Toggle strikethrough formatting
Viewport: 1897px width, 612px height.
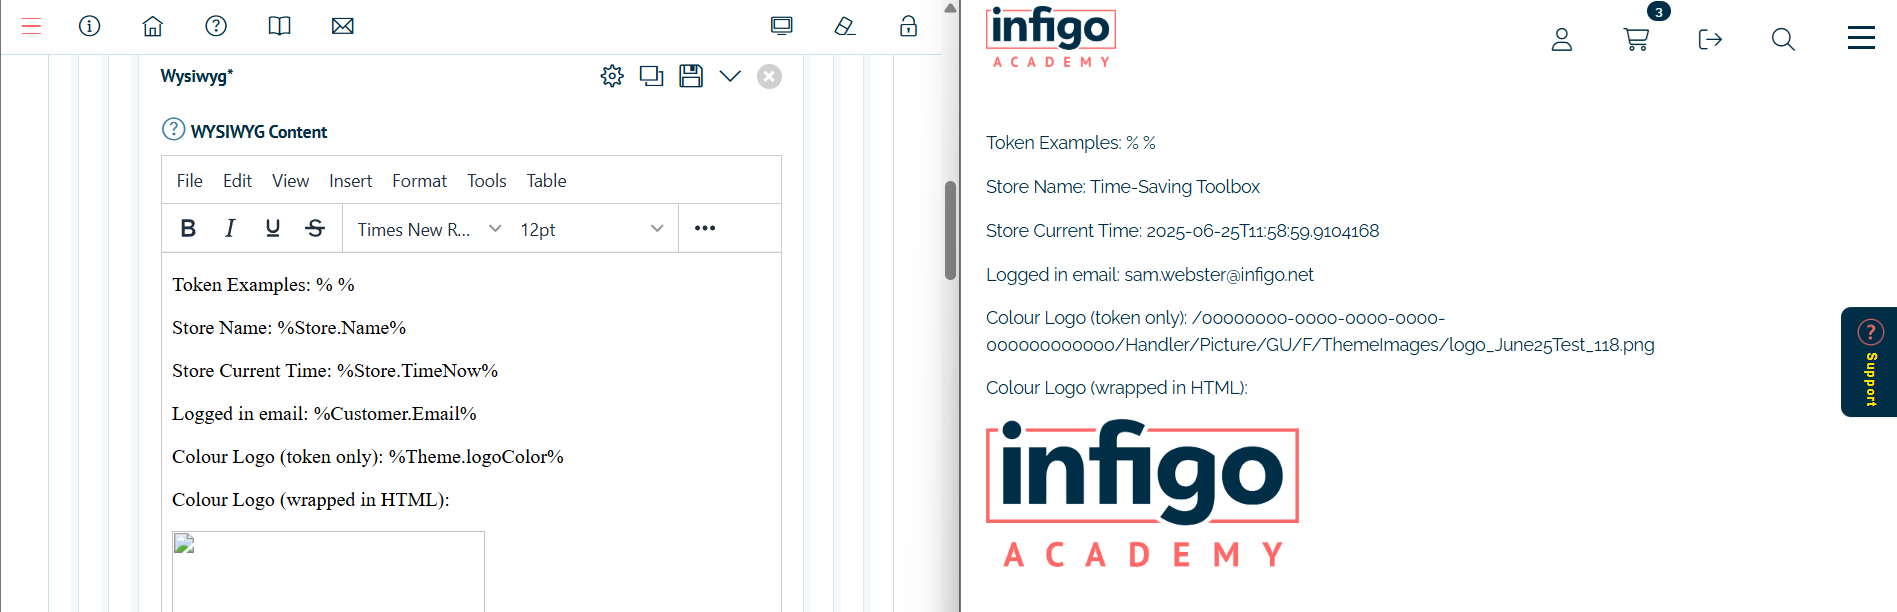pos(315,228)
